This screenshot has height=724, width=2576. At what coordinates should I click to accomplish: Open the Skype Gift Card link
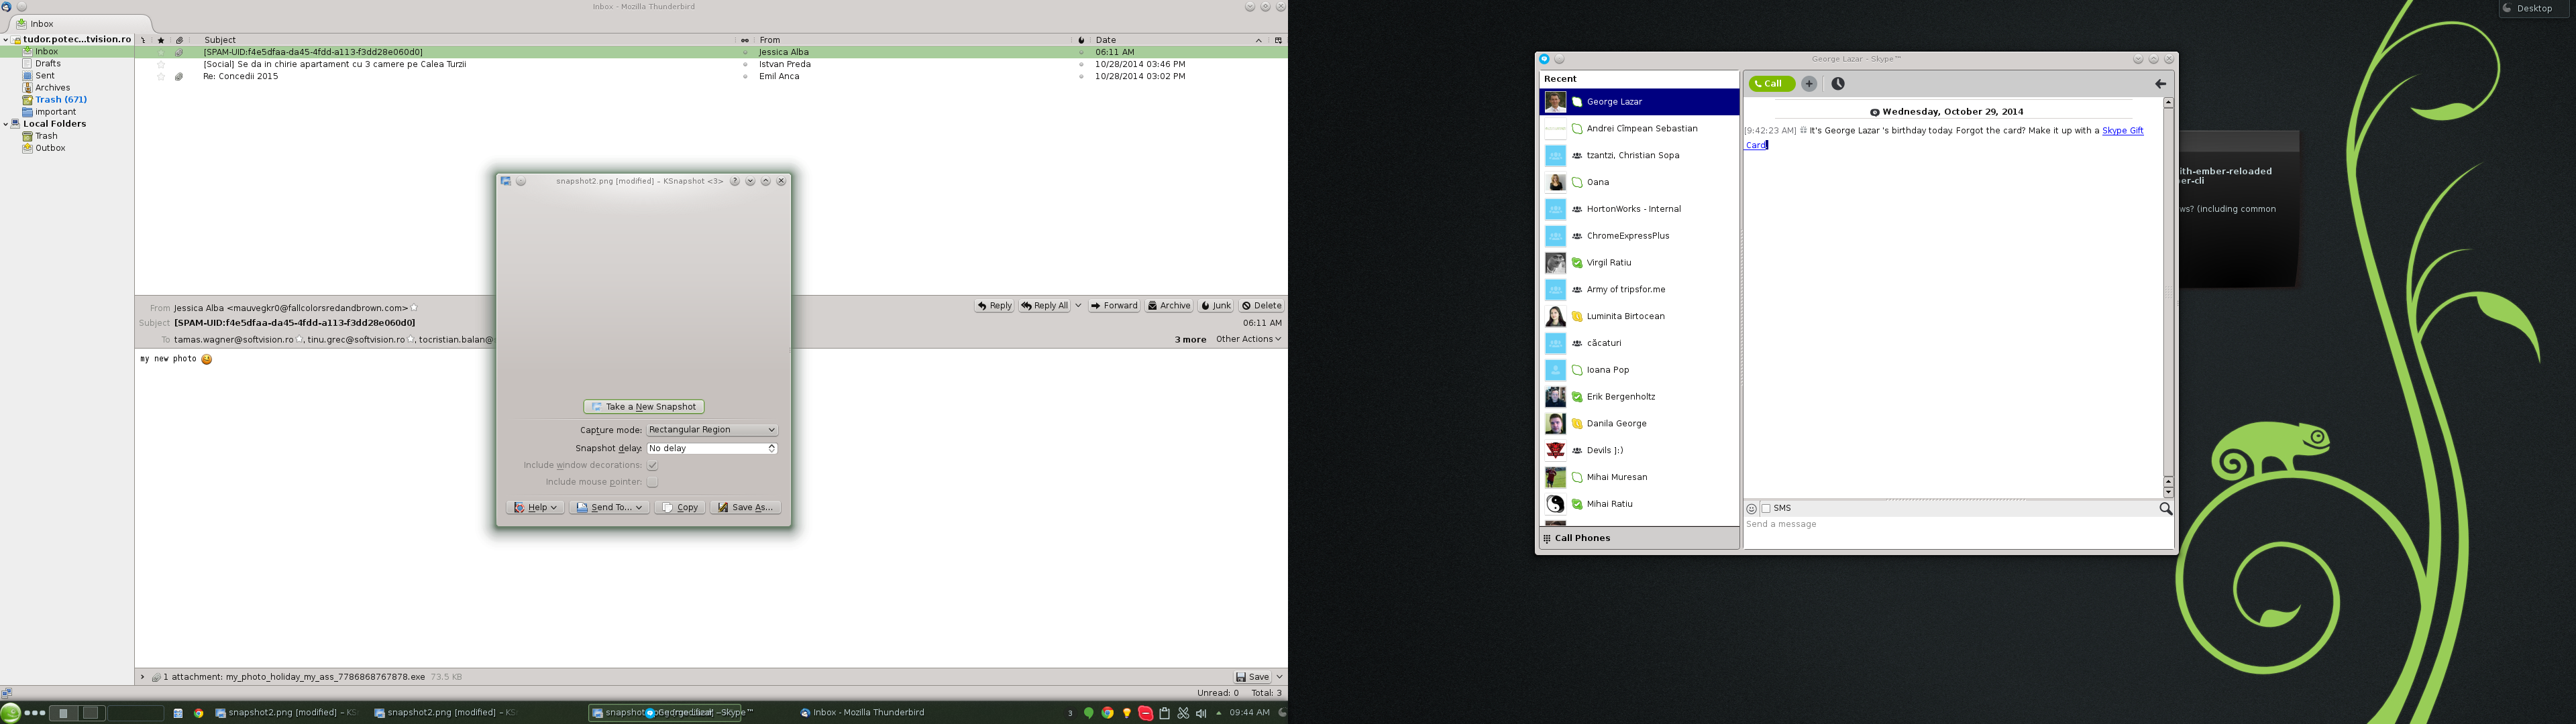coord(2122,130)
